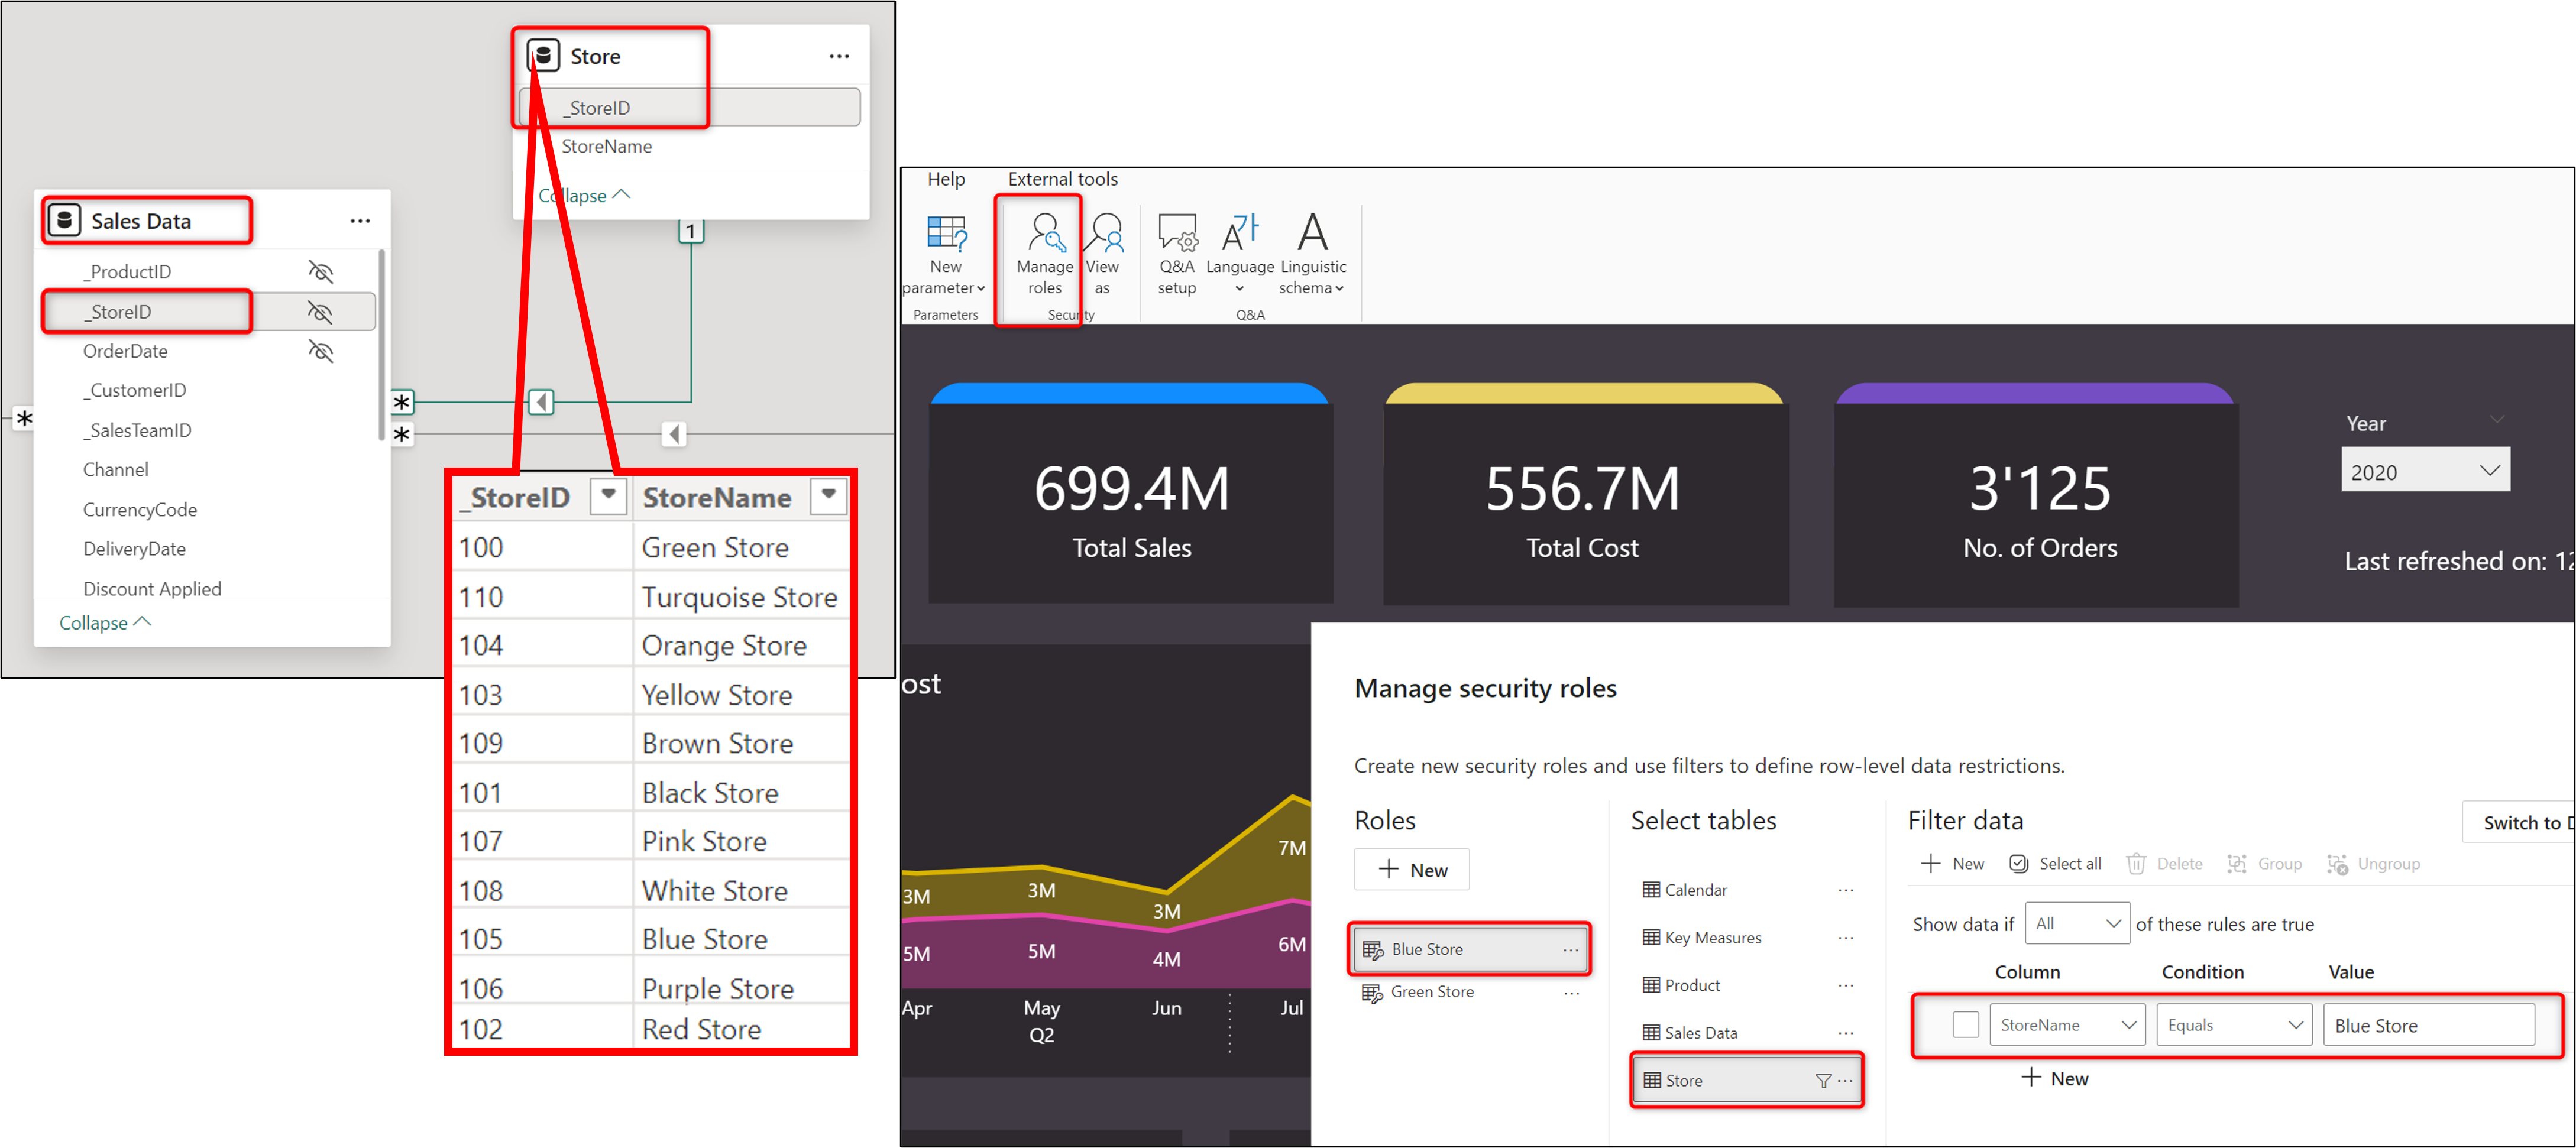Click the Key Measures table icon
The height and width of the screenshot is (1148, 2576).
[1651, 938]
